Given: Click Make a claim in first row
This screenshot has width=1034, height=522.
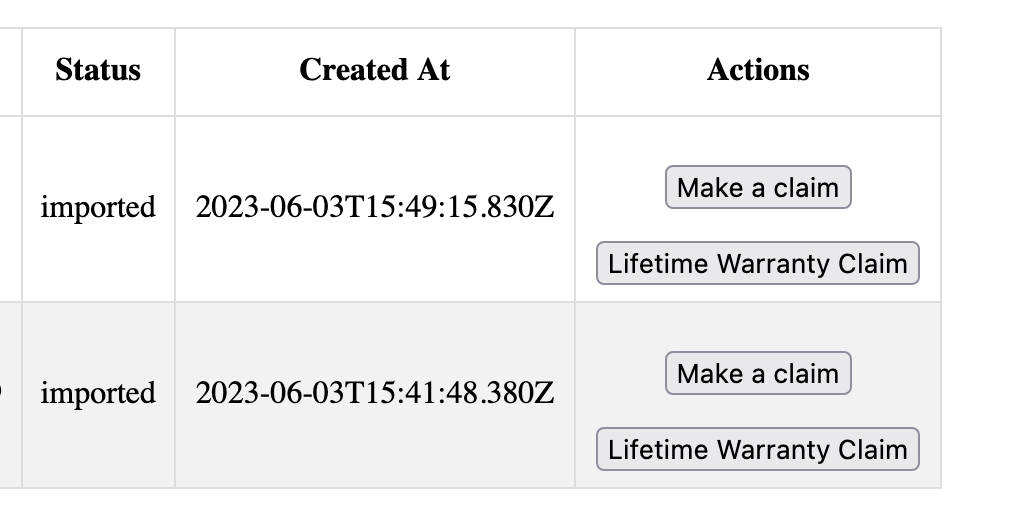Looking at the screenshot, I should pyautogui.click(x=758, y=188).
